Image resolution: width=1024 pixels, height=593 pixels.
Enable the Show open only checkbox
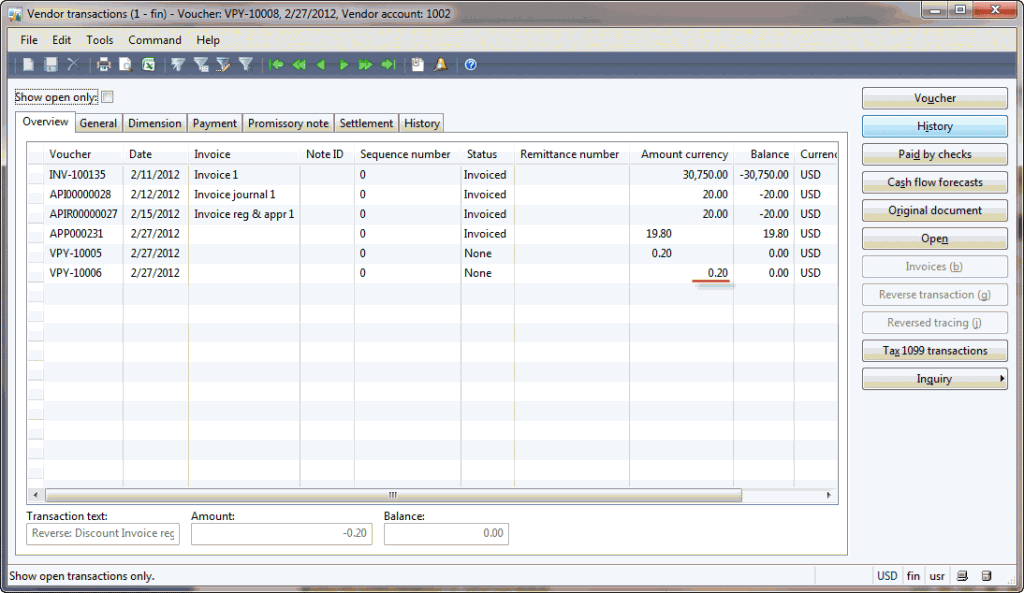pyautogui.click(x=107, y=96)
